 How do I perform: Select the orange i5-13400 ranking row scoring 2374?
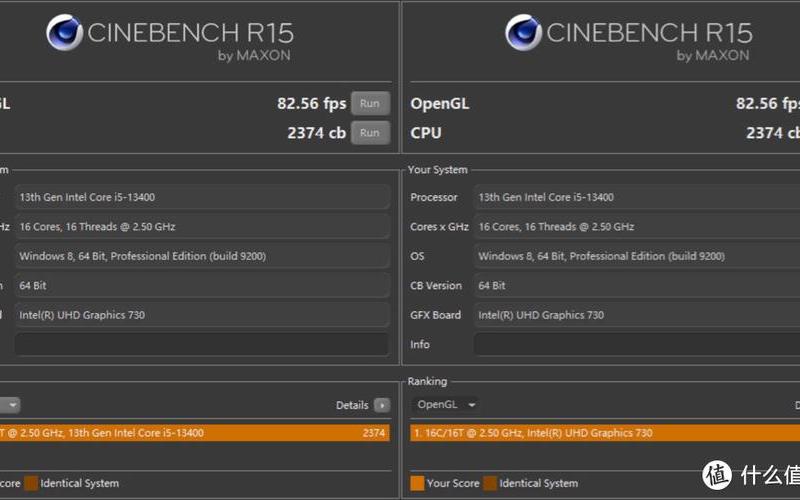pyautogui.click(x=194, y=433)
